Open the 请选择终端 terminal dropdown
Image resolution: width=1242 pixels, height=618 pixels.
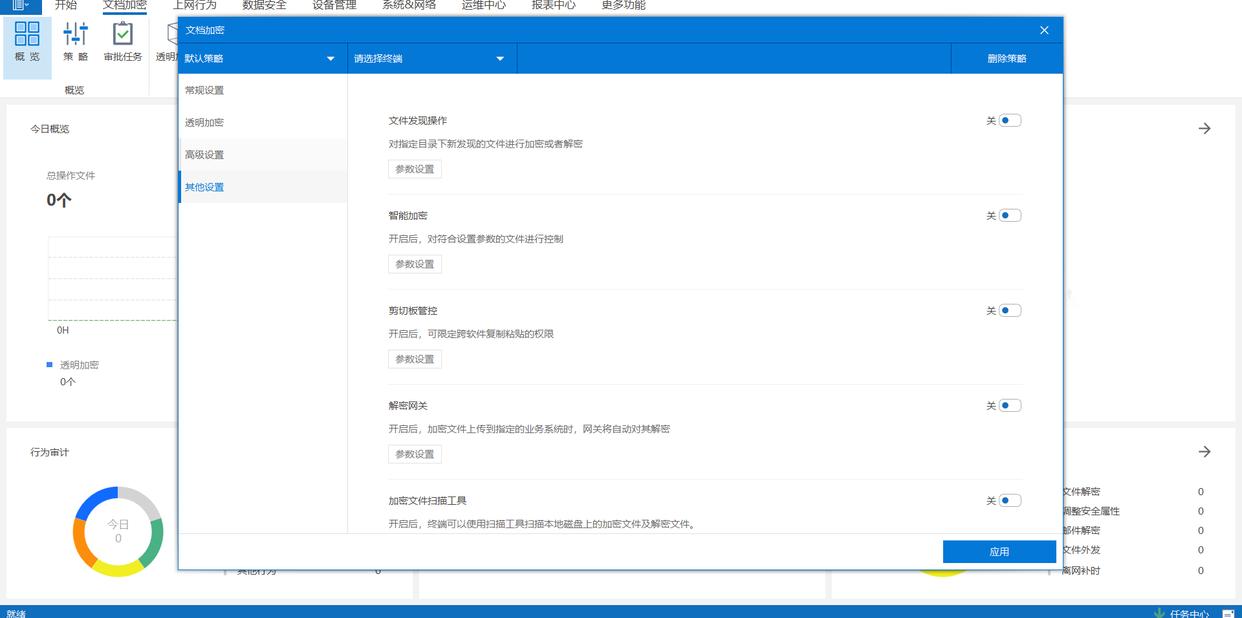430,59
